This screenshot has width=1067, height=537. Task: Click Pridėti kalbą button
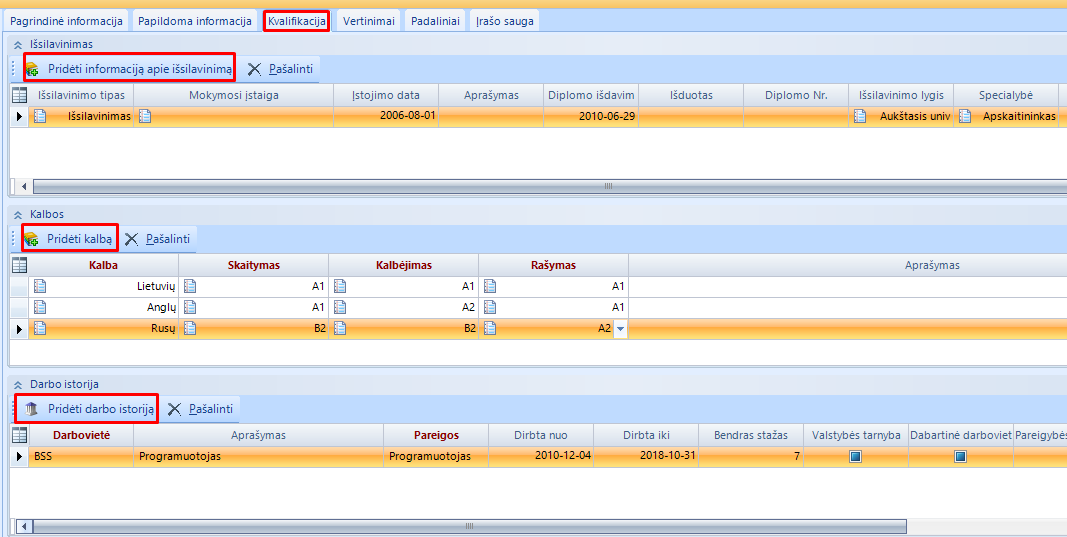pos(79,239)
